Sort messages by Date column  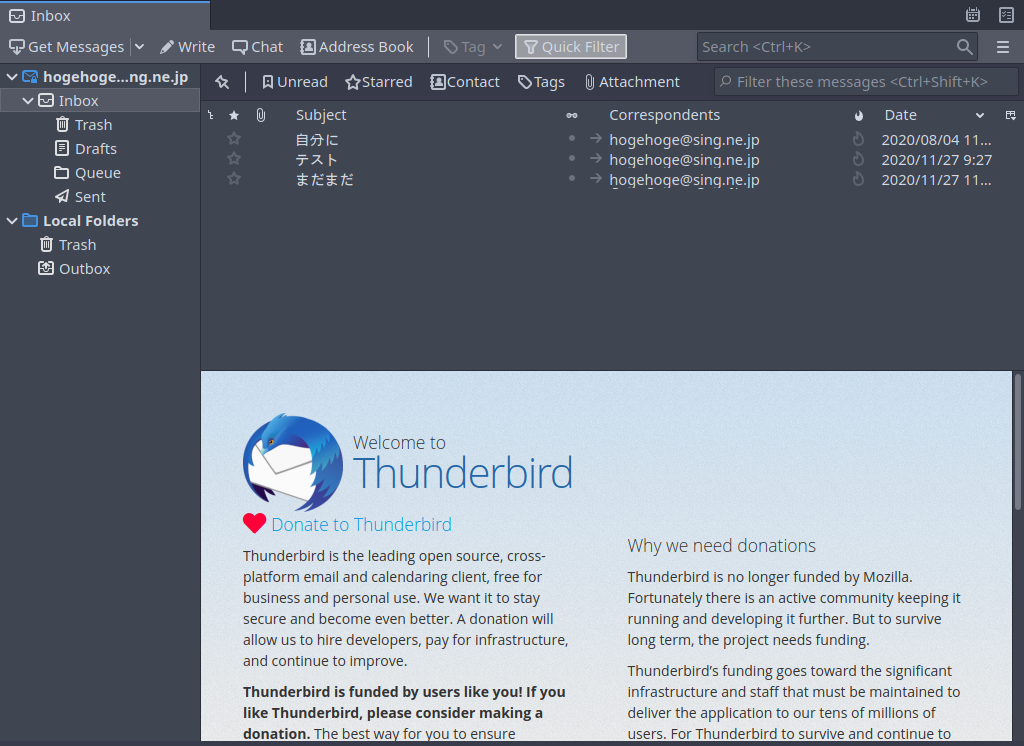click(901, 116)
